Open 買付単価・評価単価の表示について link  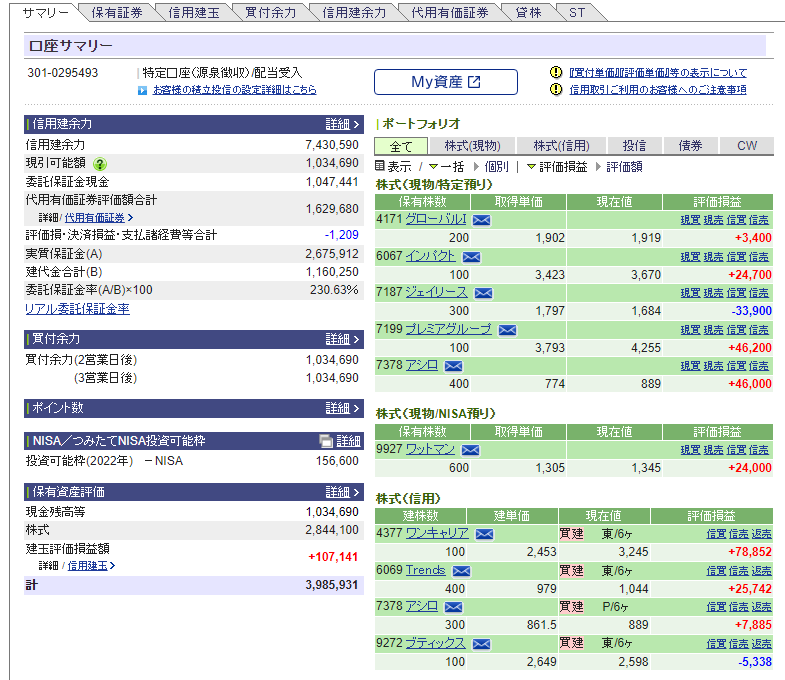coord(658,73)
